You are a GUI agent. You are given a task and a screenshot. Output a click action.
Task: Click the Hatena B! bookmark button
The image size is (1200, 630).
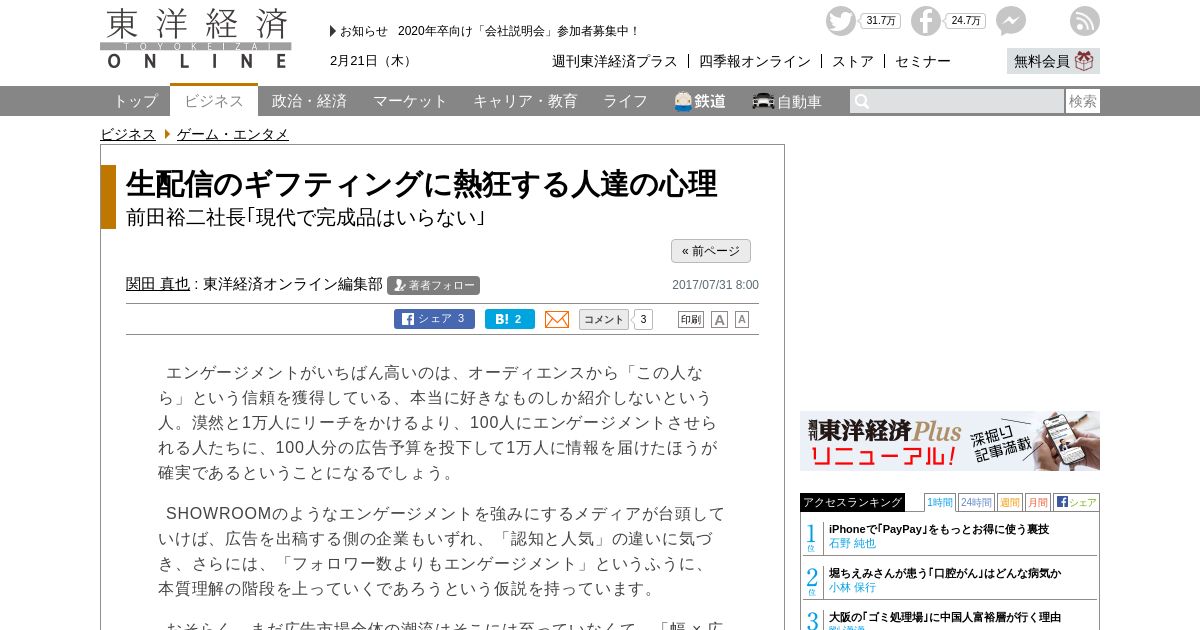pyautogui.click(x=510, y=319)
